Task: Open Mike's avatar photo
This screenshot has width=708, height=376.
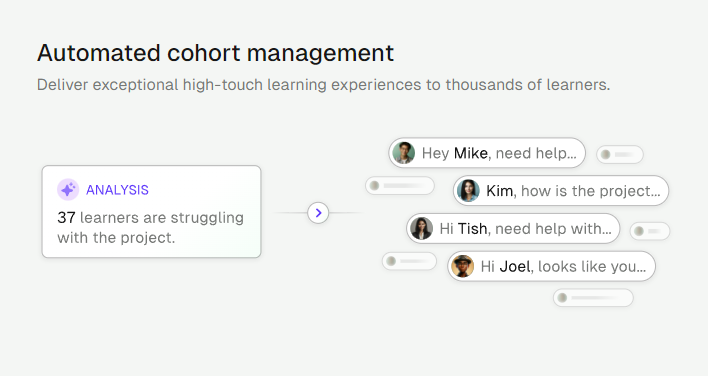Action: [404, 153]
